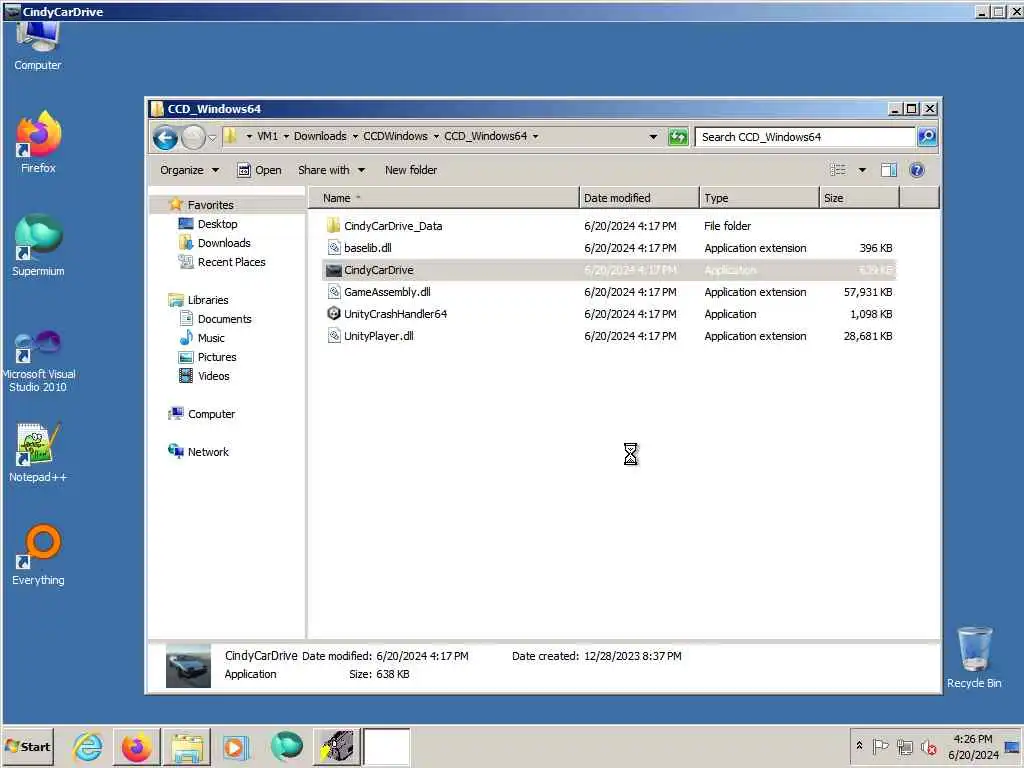
Task: Open Windows Media Player from taskbar
Action: coord(236,747)
